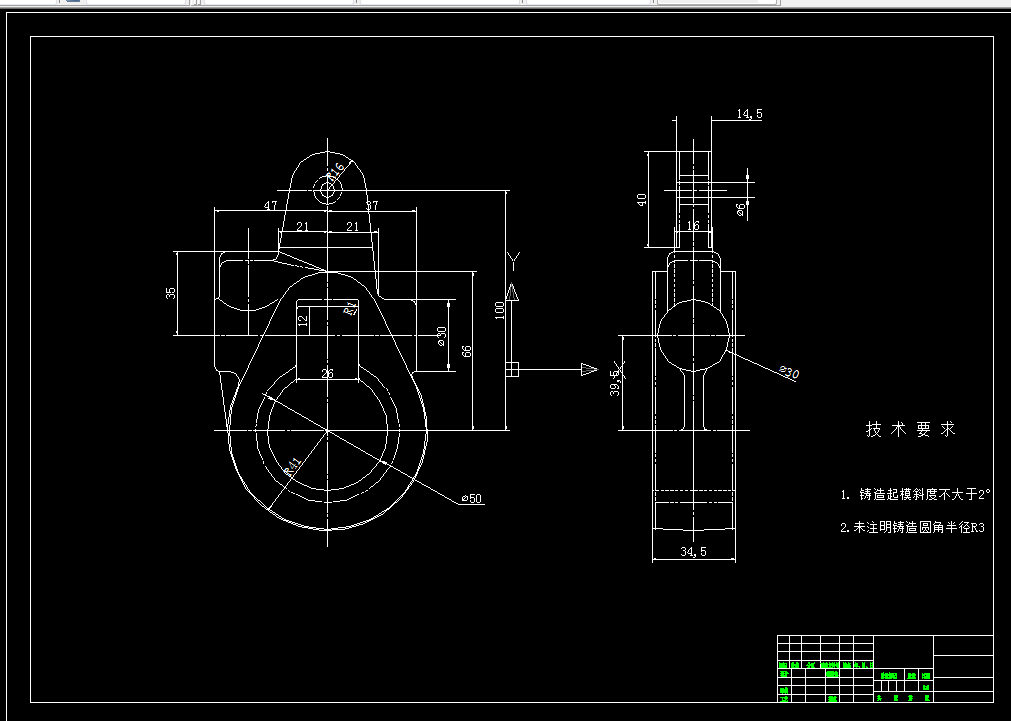Select the 21 dimension under the 47
This screenshot has width=1011, height=721.
pos(302,226)
